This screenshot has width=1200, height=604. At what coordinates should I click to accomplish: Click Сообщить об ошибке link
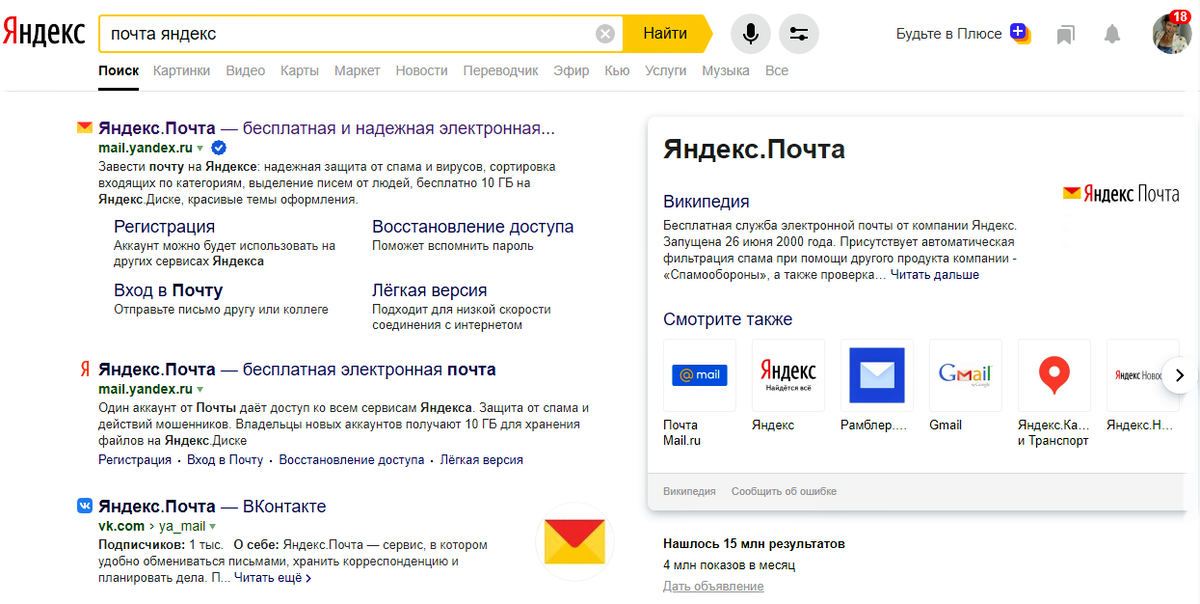pyautogui.click(x=784, y=491)
